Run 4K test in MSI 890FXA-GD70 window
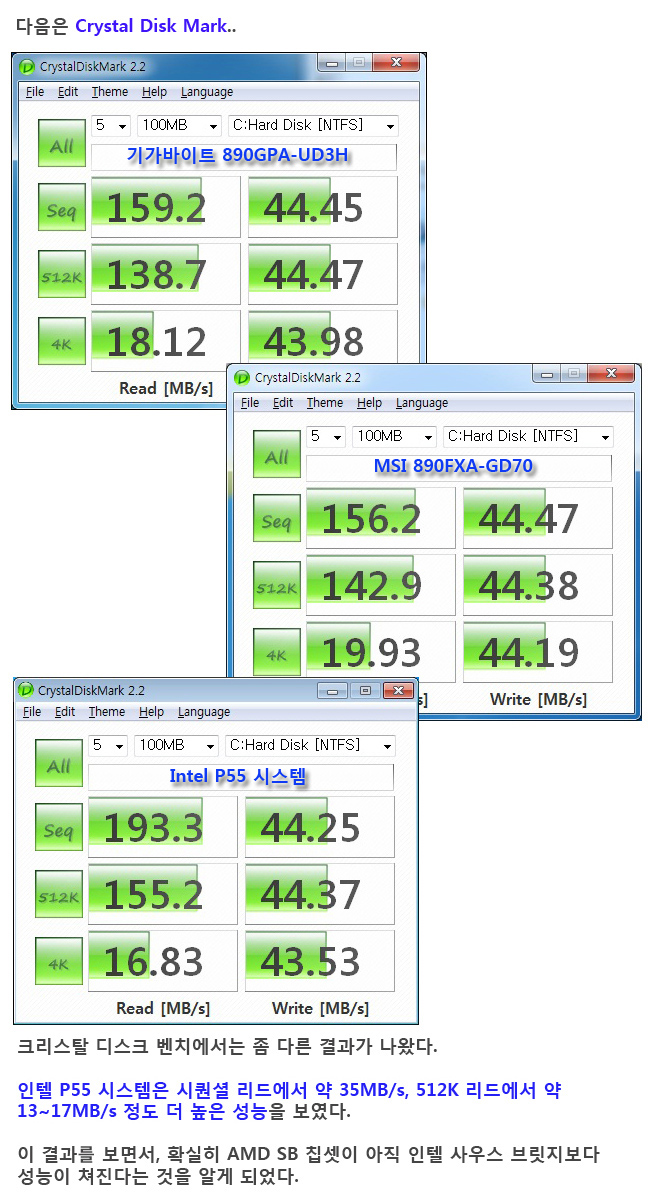 (277, 653)
